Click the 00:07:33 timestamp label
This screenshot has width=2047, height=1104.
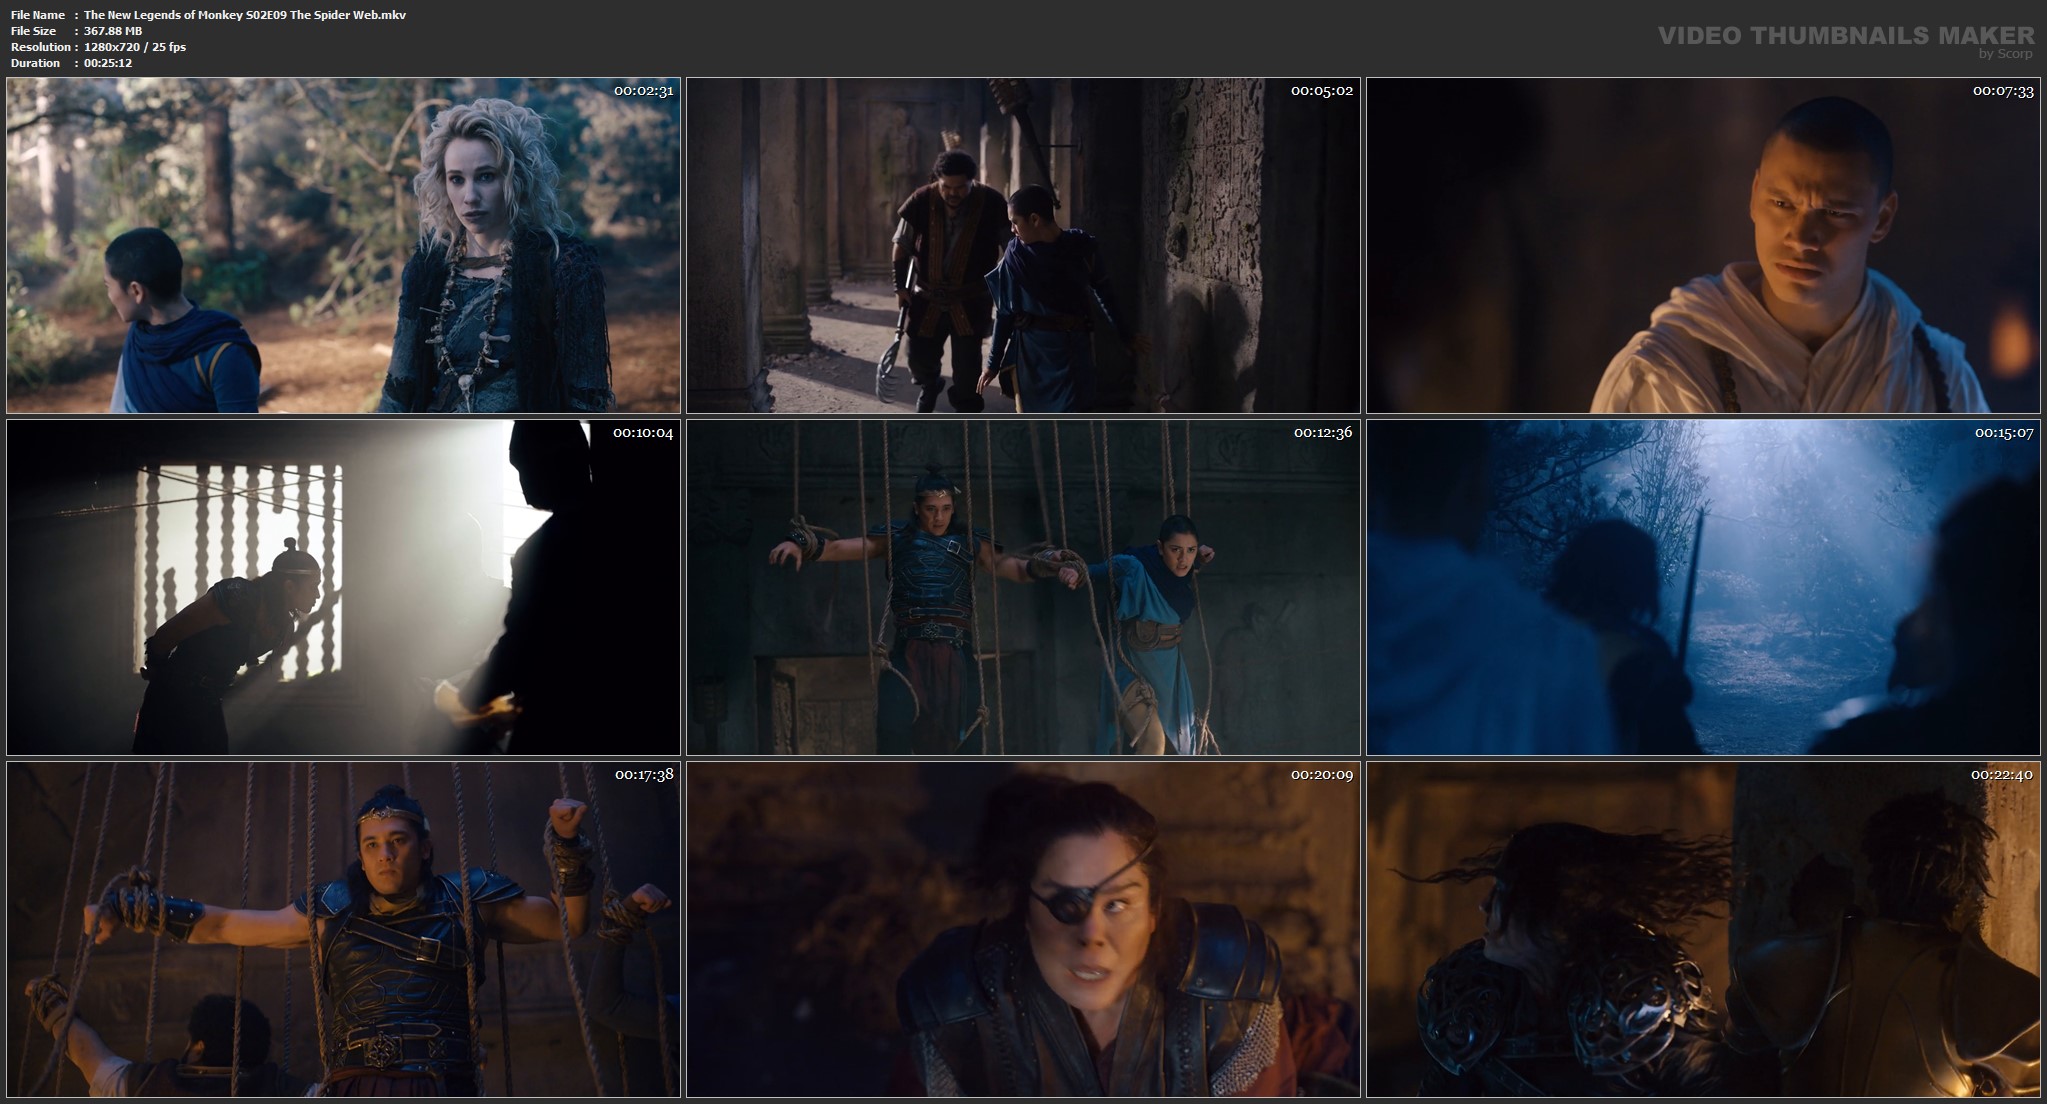2002,91
